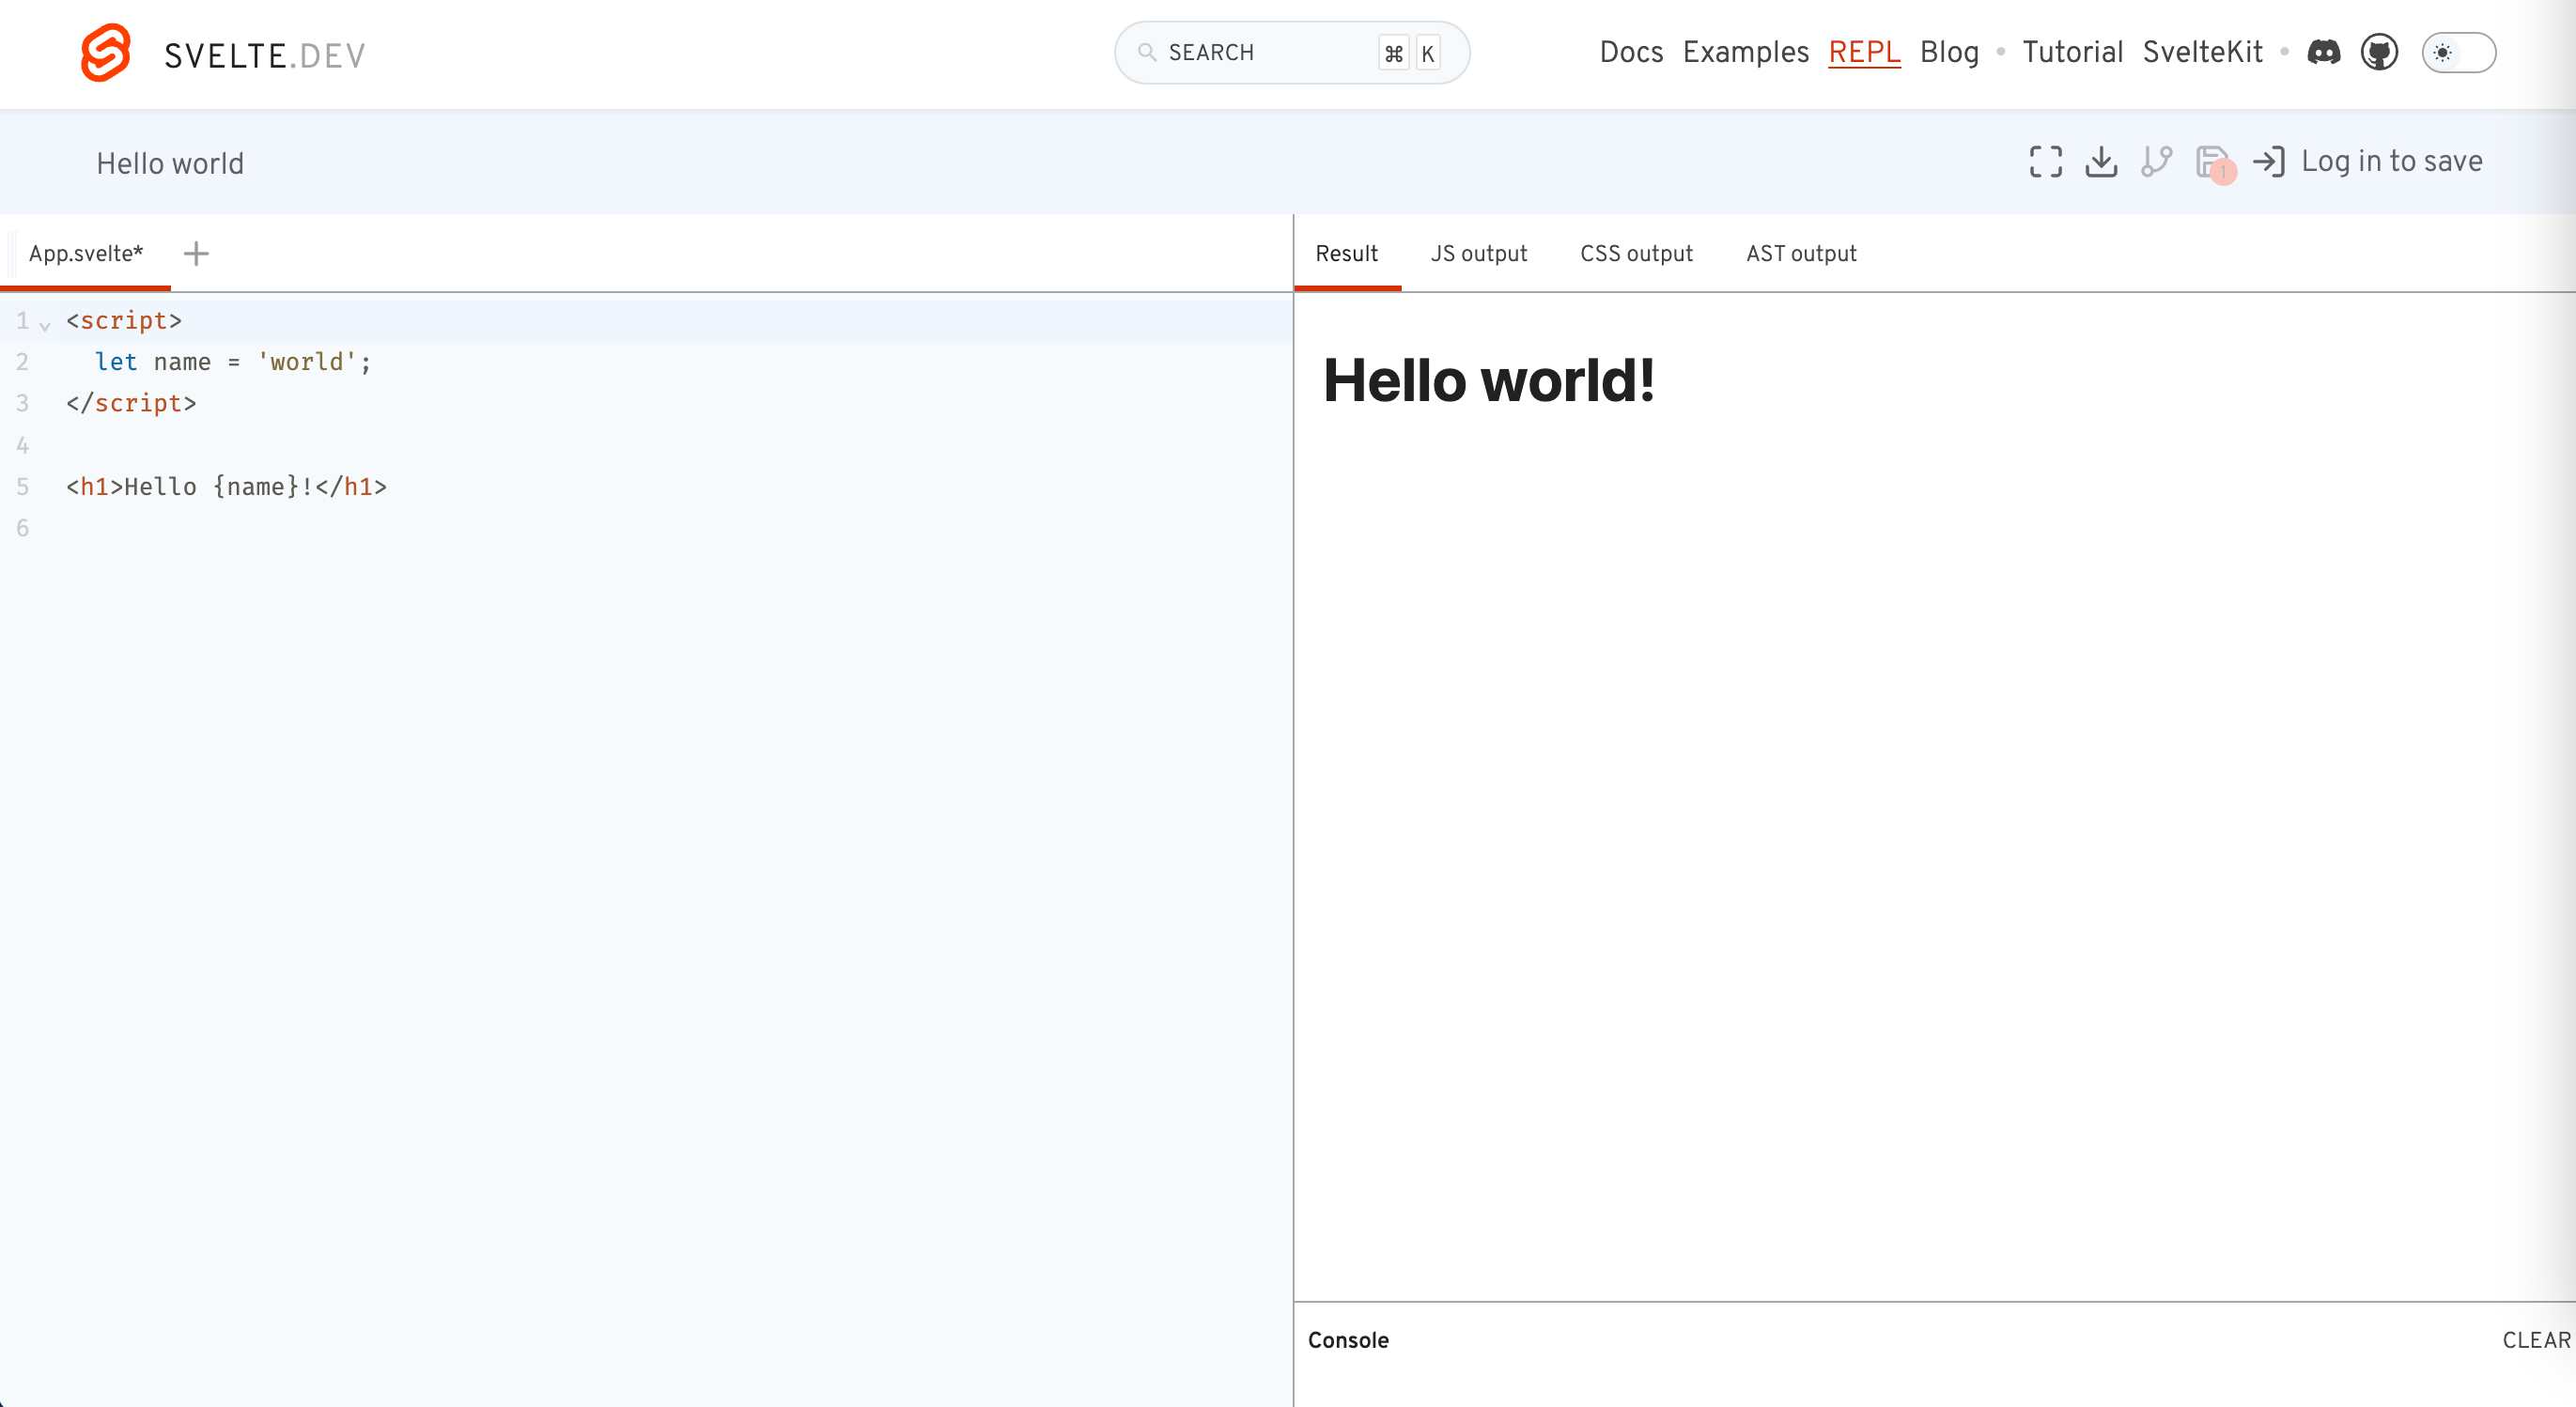Add a new file with plus icon

196,254
